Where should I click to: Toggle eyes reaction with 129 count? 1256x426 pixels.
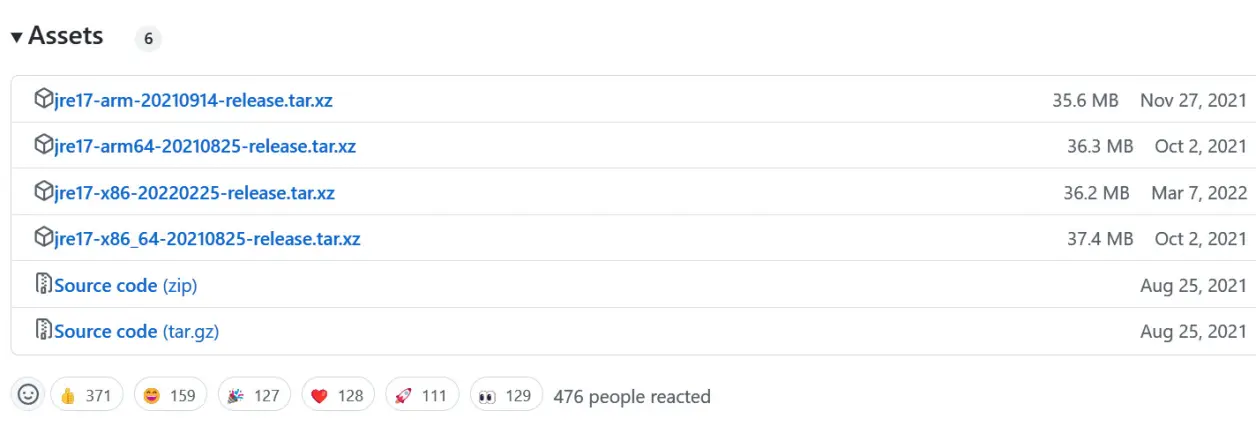[505, 395]
